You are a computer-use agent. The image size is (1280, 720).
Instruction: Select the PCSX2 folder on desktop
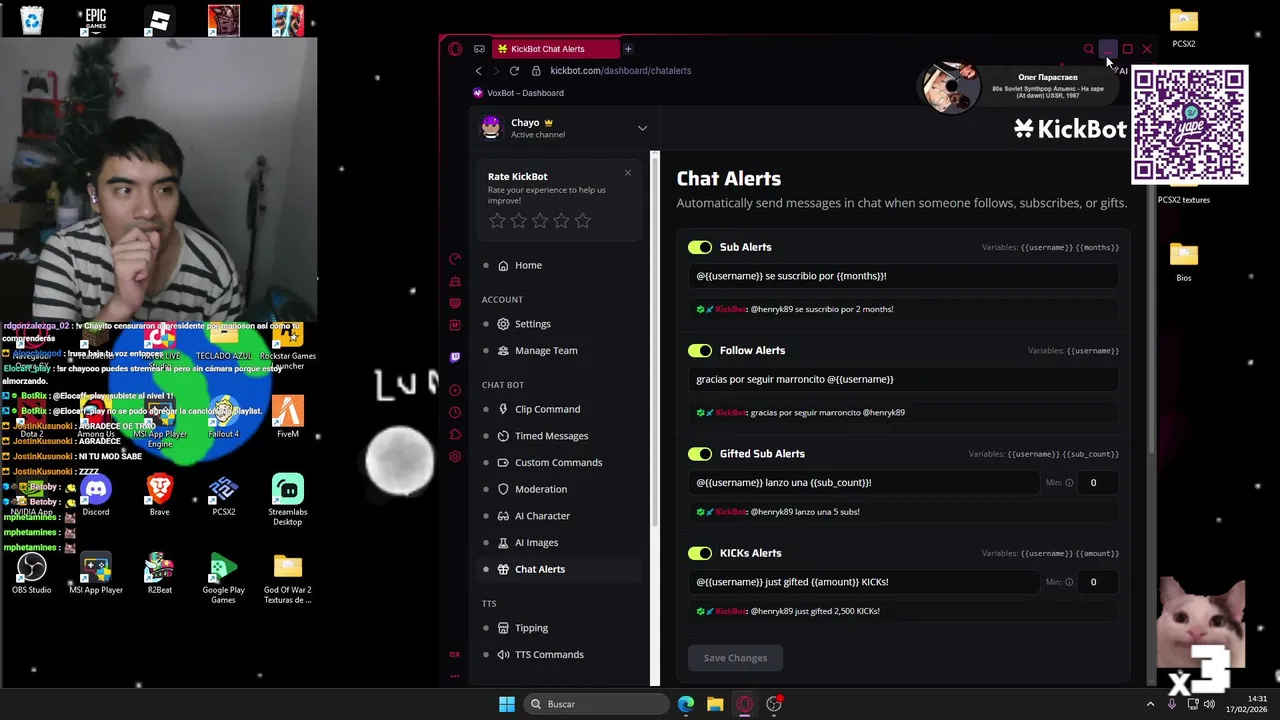pos(1184,28)
